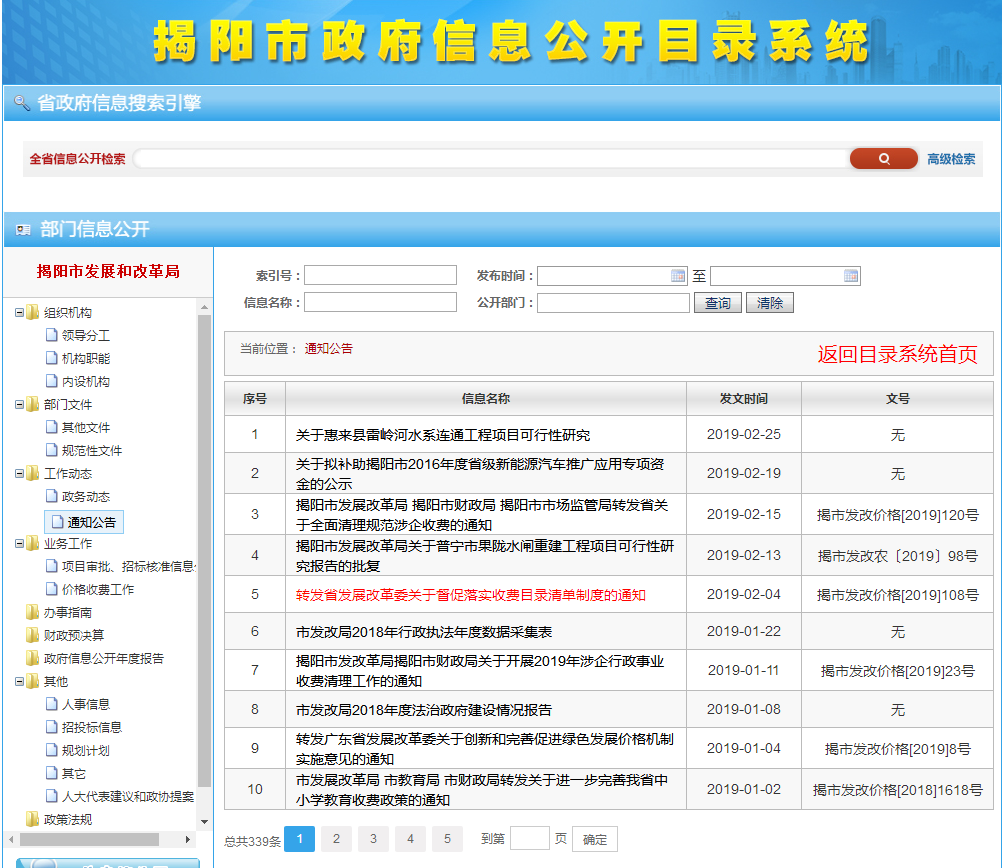
Task: Collapse the 工作动态 tree node
Action: click(x=19, y=474)
